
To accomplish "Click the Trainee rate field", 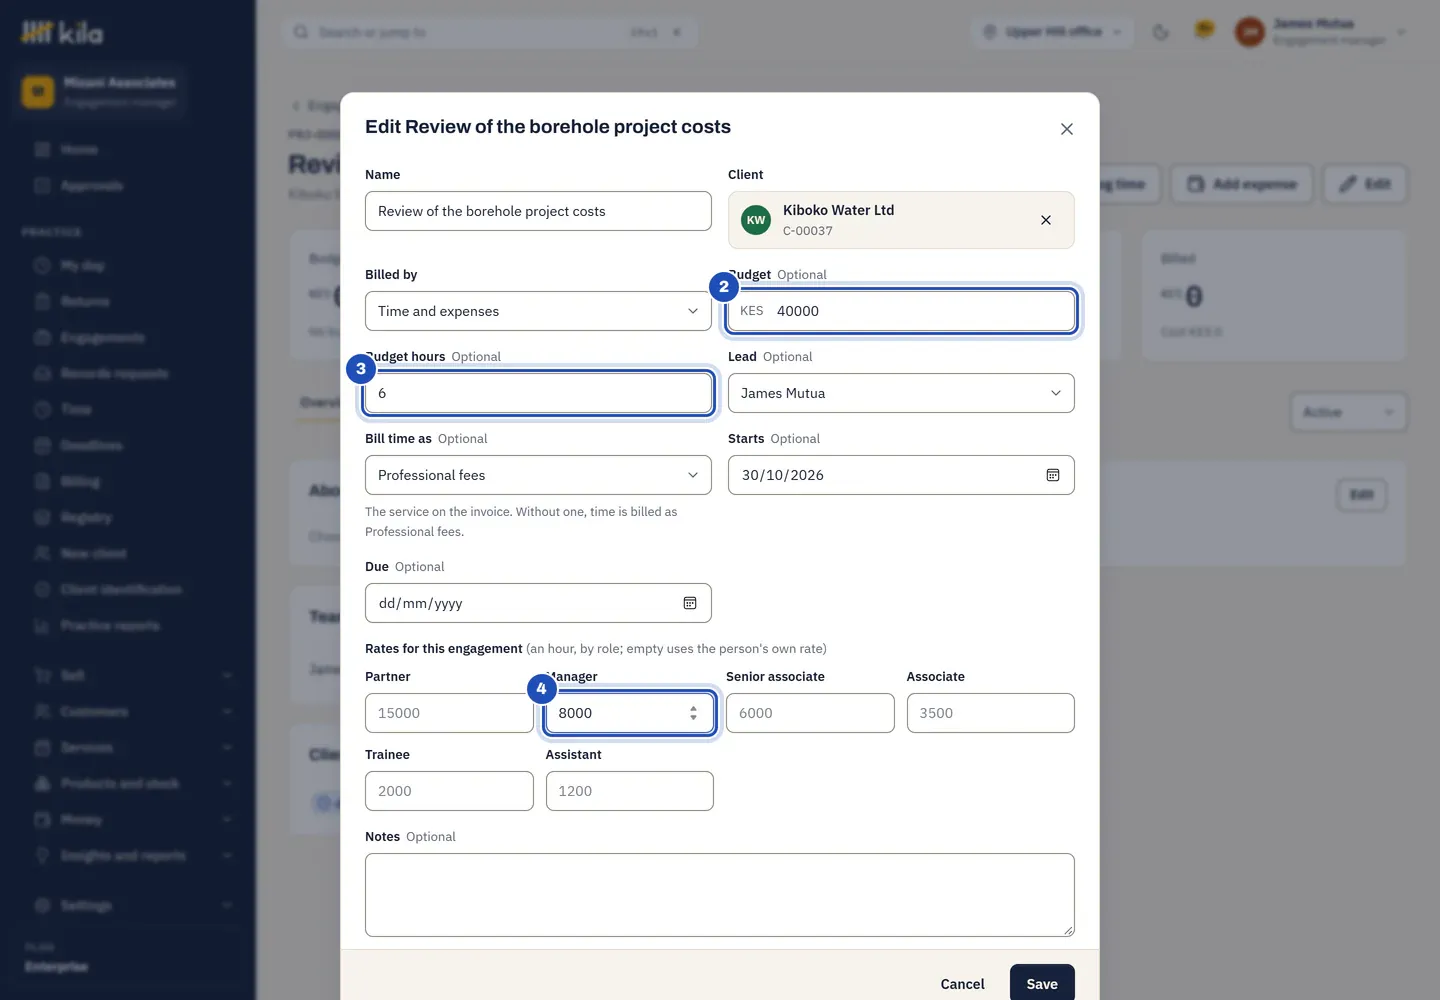I will coord(449,791).
